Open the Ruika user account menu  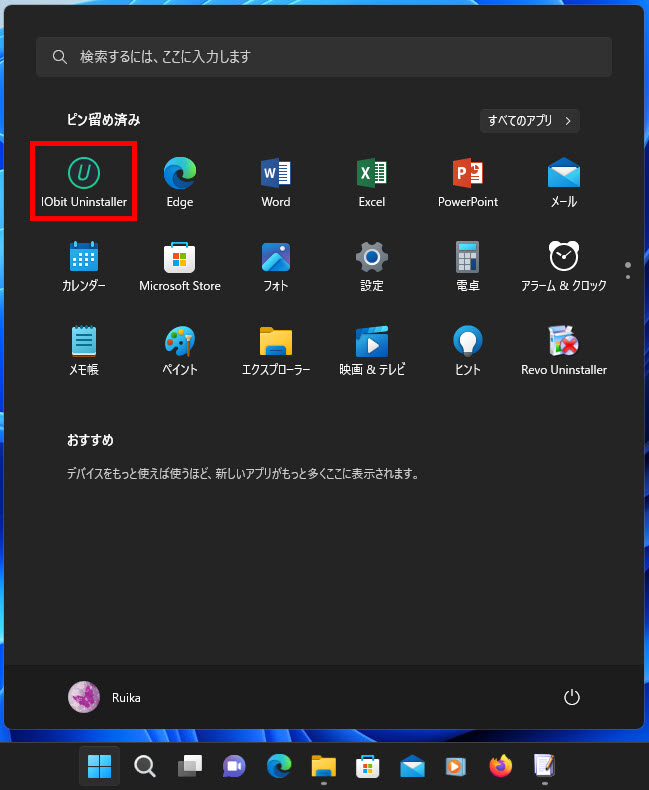coord(105,697)
